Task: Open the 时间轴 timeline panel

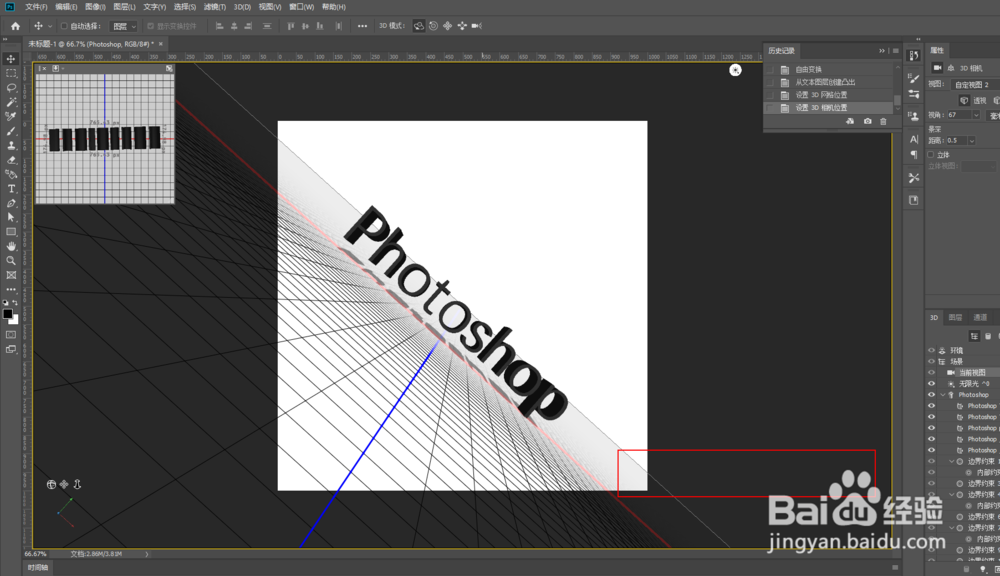Action: [38, 567]
